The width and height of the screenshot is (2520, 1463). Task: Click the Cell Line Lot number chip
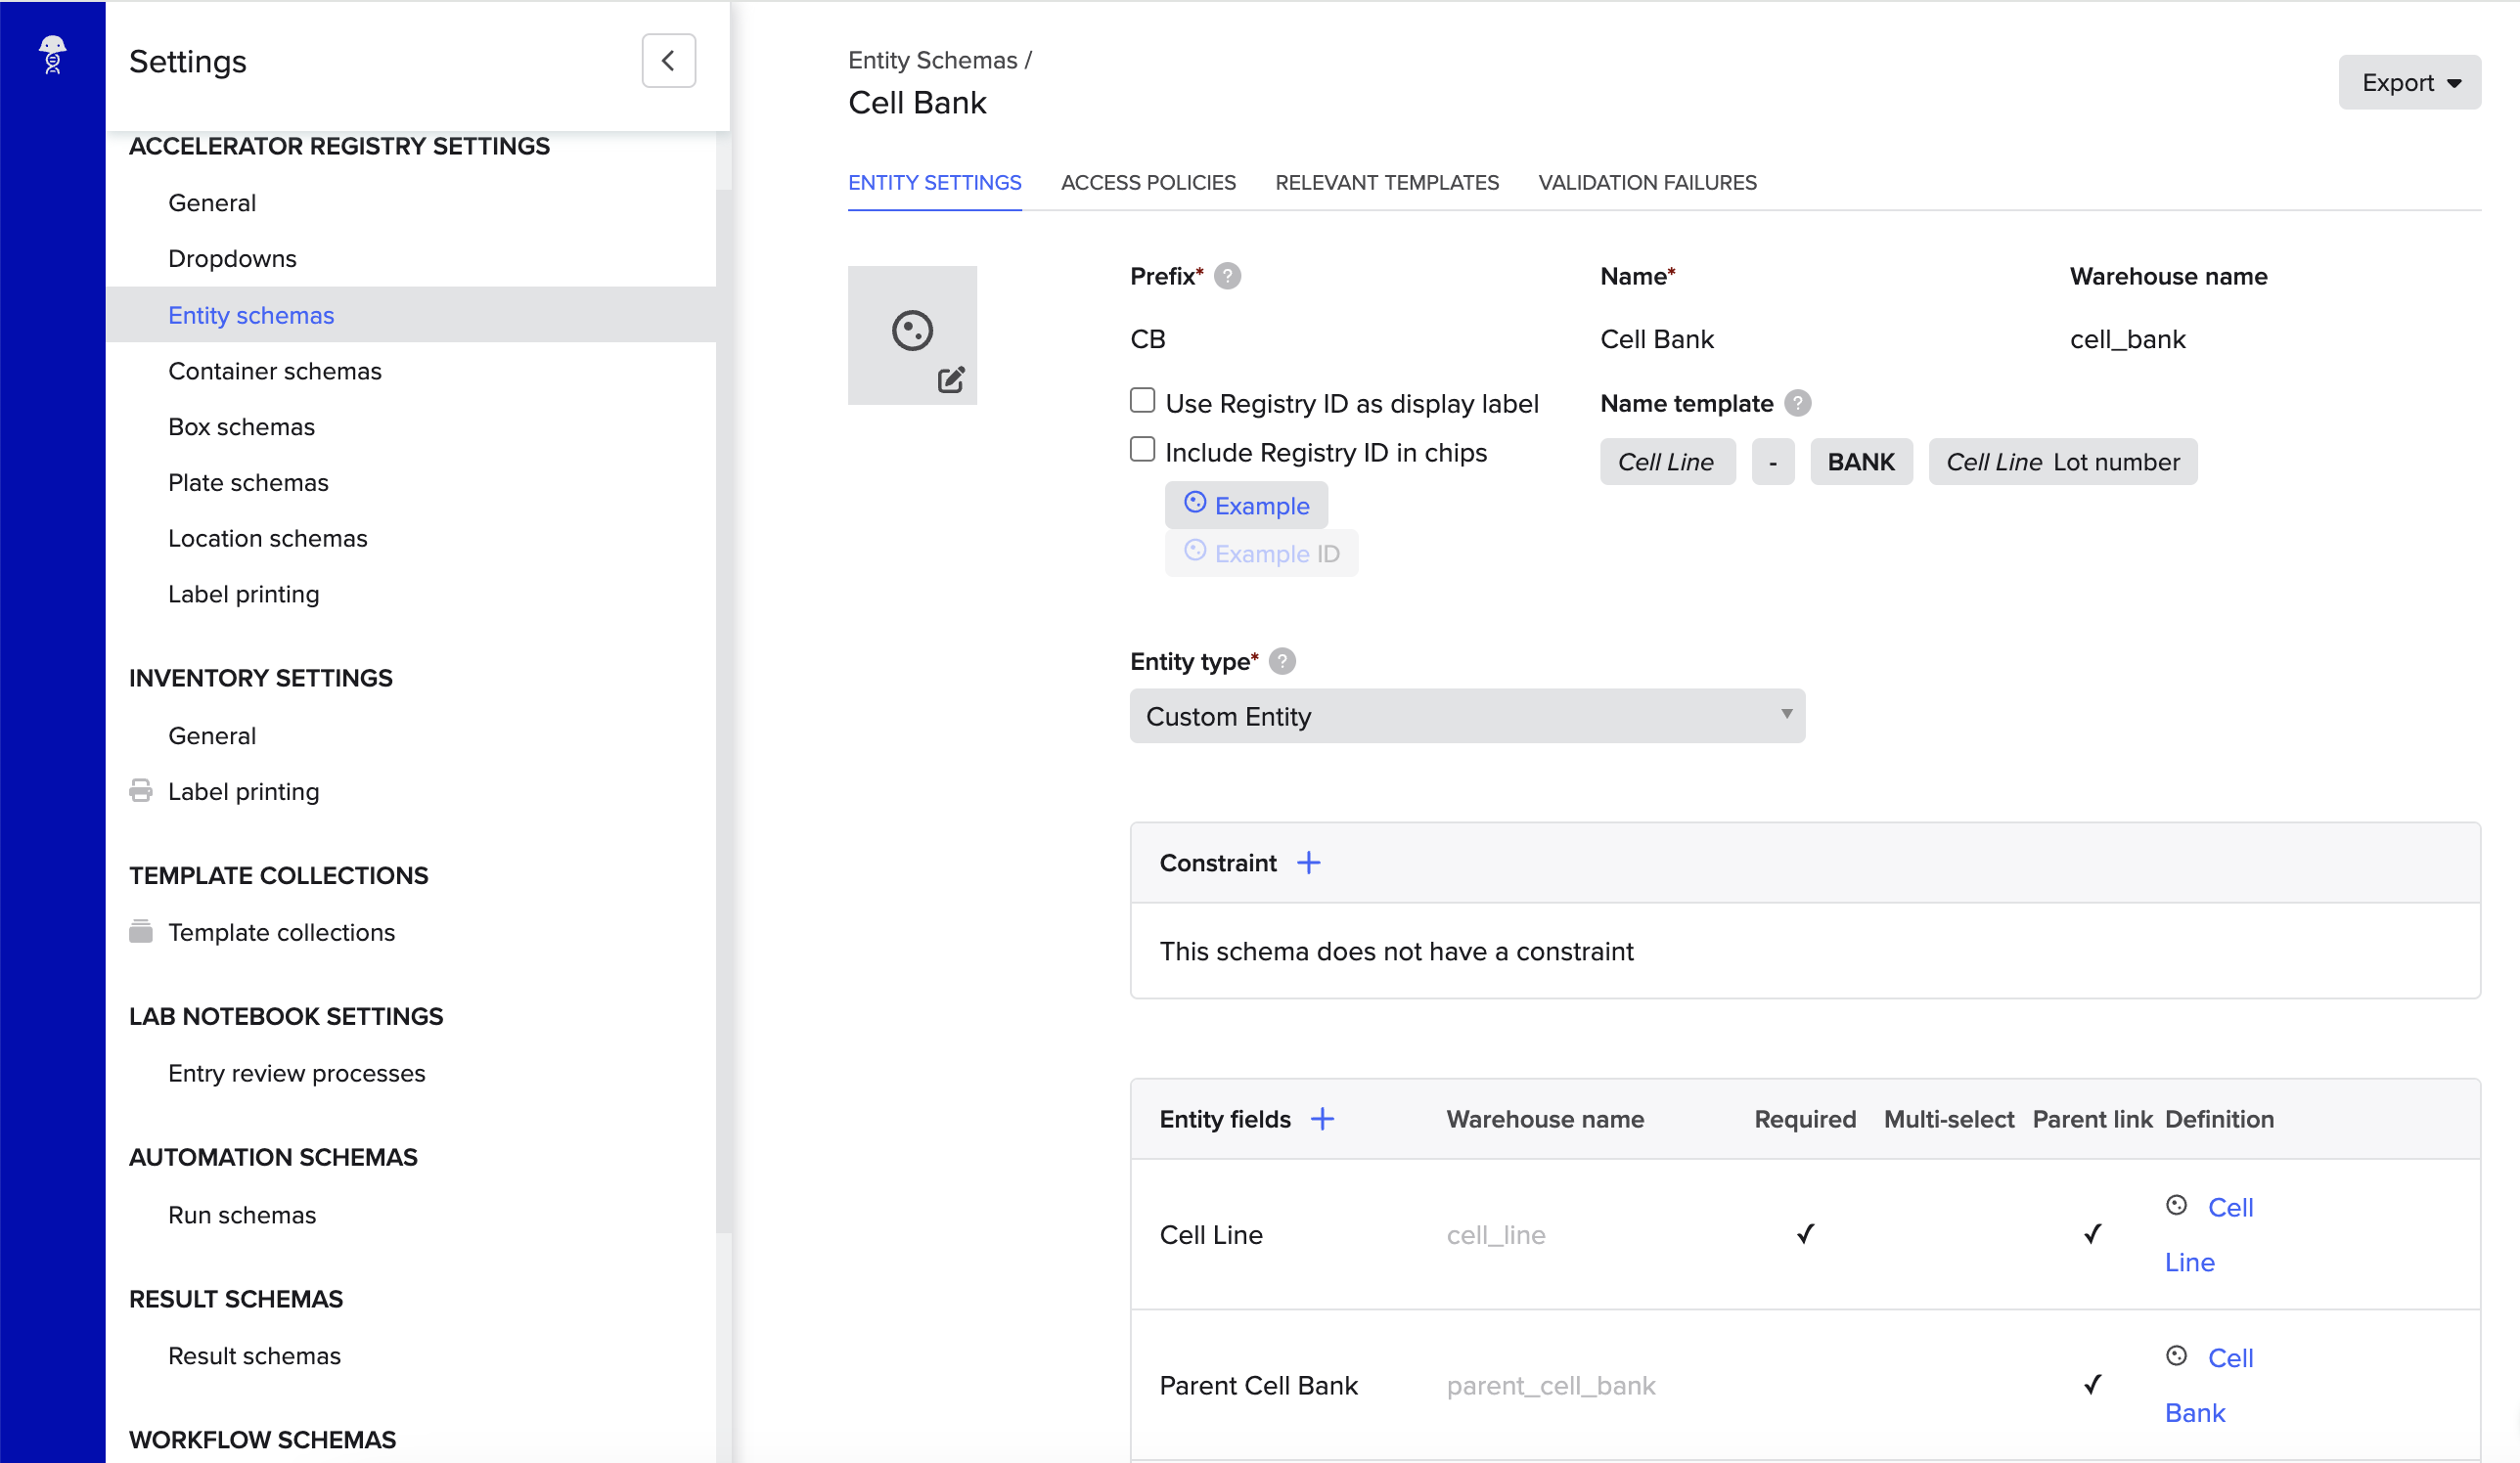pos(2062,462)
